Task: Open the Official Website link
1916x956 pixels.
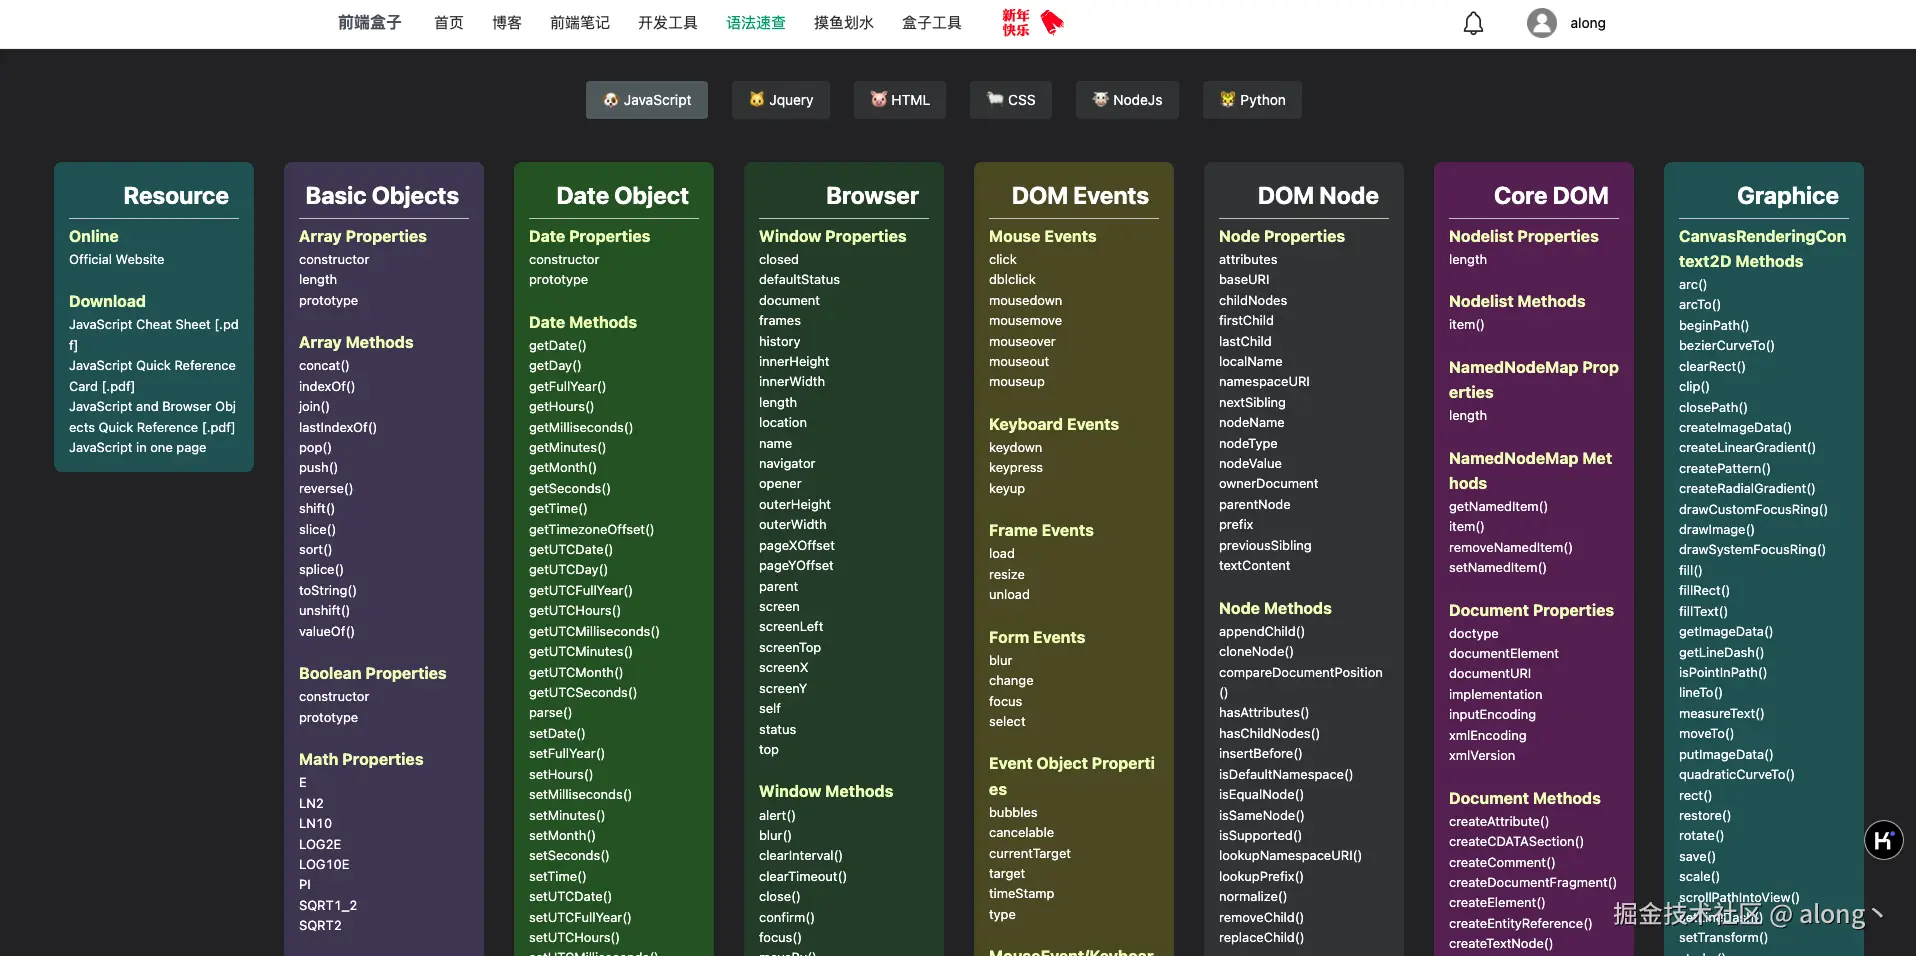Action: coord(117,260)
